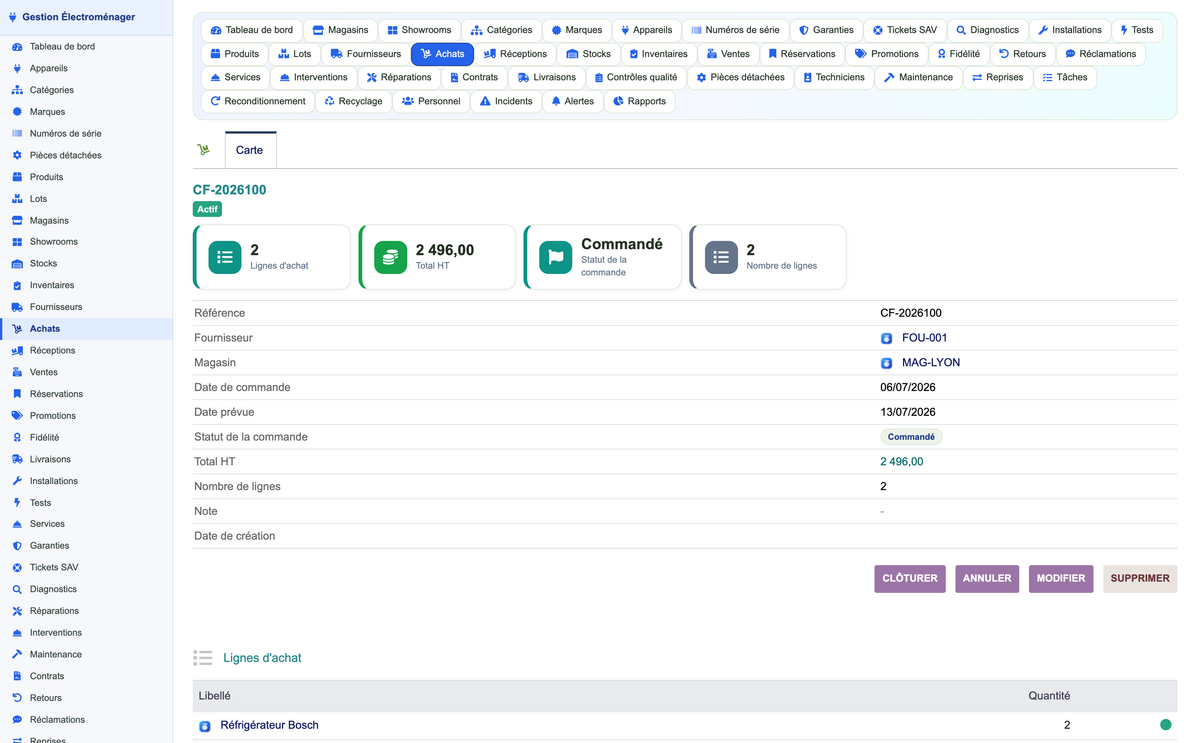Click the order date 06/07/2026

coord(908,387)
